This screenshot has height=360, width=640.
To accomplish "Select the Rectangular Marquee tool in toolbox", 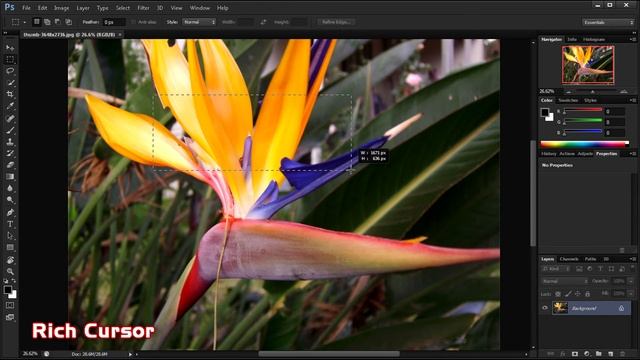I will [10, 59].
